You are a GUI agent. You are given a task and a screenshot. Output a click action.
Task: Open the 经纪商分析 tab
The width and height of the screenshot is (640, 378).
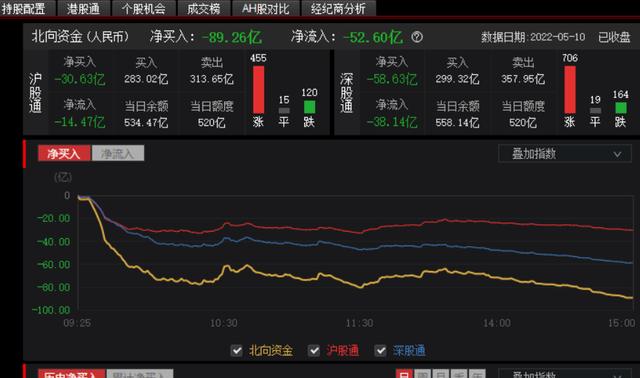click(x=338, y=8)
